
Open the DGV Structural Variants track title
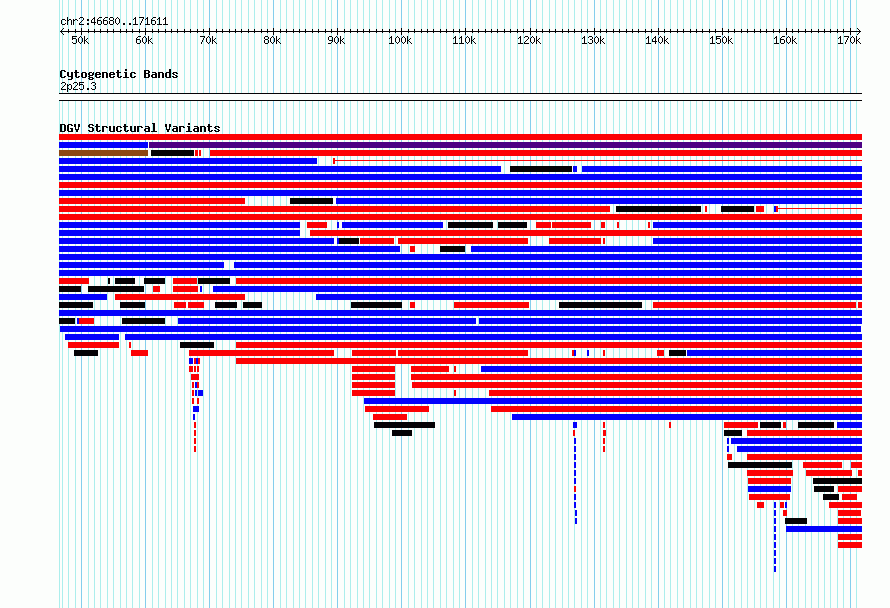tap(140, 128)
